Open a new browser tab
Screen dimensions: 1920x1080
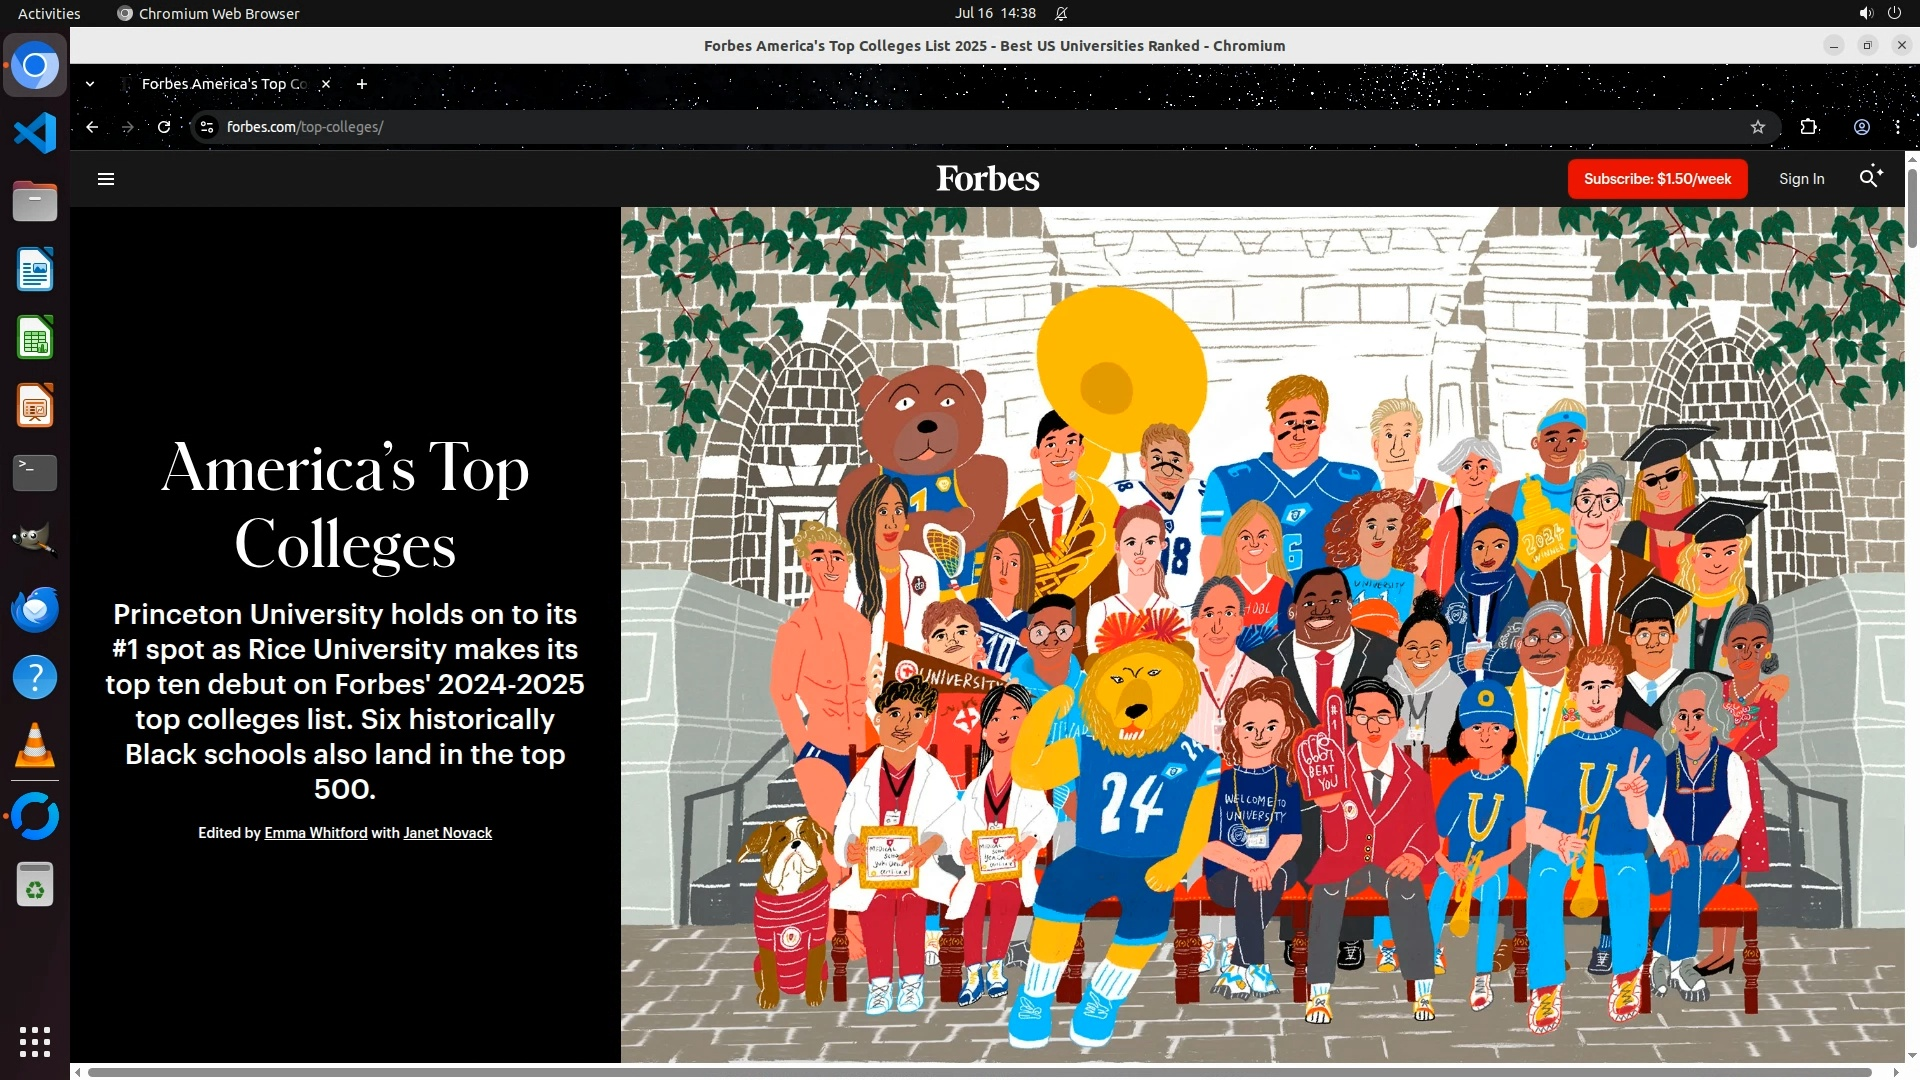pyautogui.click(x=362, y=84)
